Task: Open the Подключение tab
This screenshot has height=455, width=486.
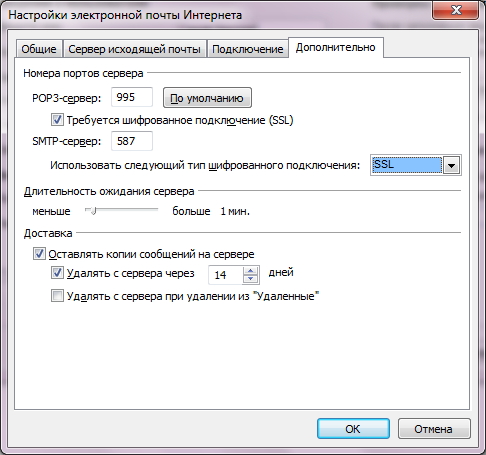Action: click(248, 49)
